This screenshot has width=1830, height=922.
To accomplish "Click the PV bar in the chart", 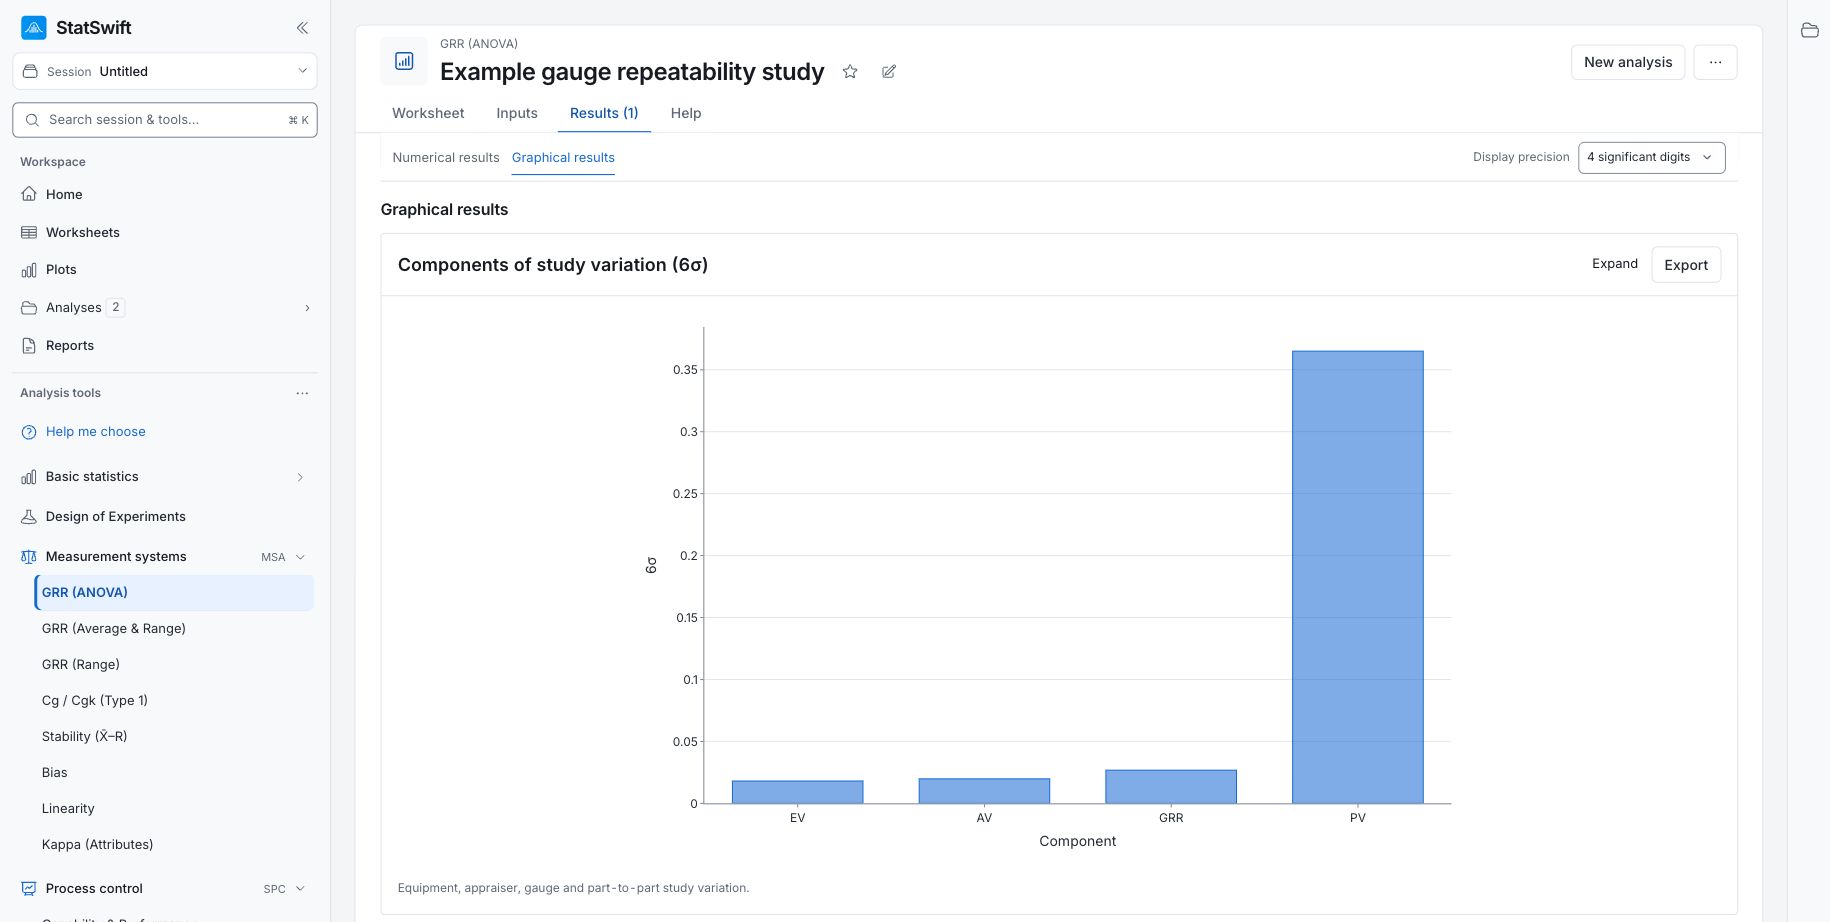I will [x=1357, y=577].
